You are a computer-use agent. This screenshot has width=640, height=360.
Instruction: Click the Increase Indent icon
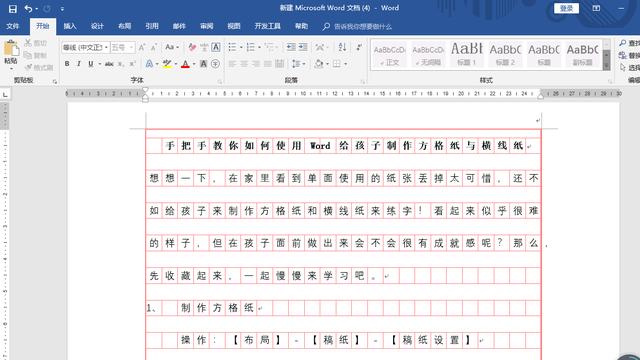[x=303, y=47]
